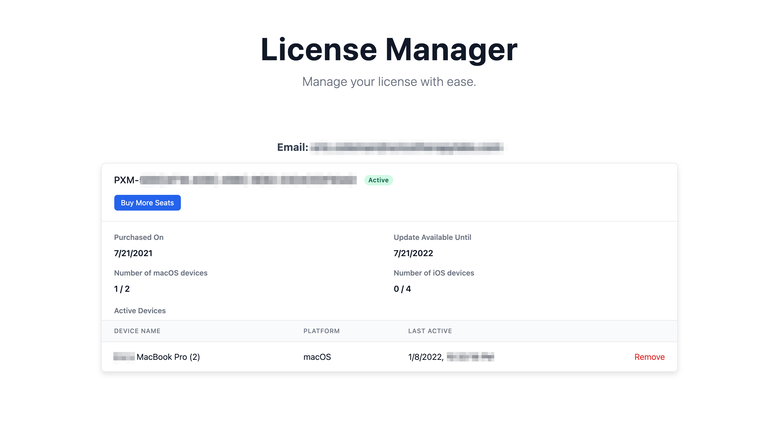Click the Number of macOS devices label
Image resolution: width=768 pixels, height=440 pixels.
pos(161,273)
